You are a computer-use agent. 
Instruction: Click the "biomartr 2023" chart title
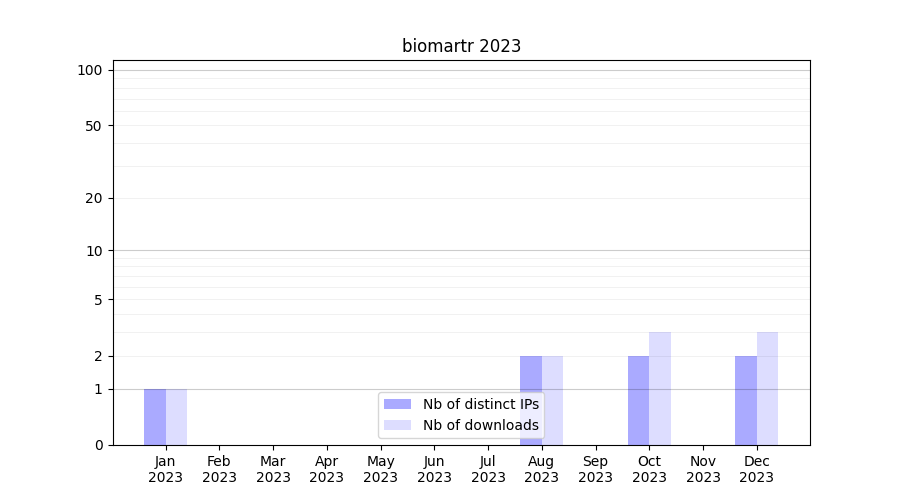(x=461, y=46)
